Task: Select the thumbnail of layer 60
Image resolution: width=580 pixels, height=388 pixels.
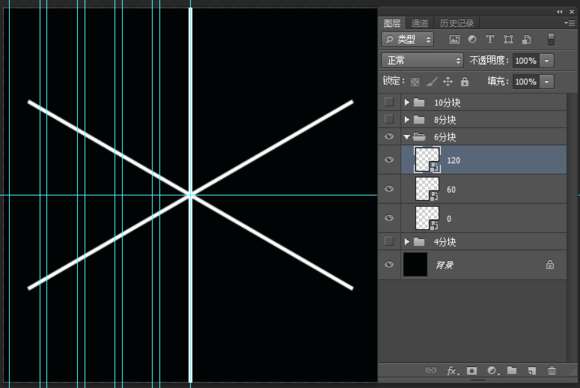Action: coord(427,189)
